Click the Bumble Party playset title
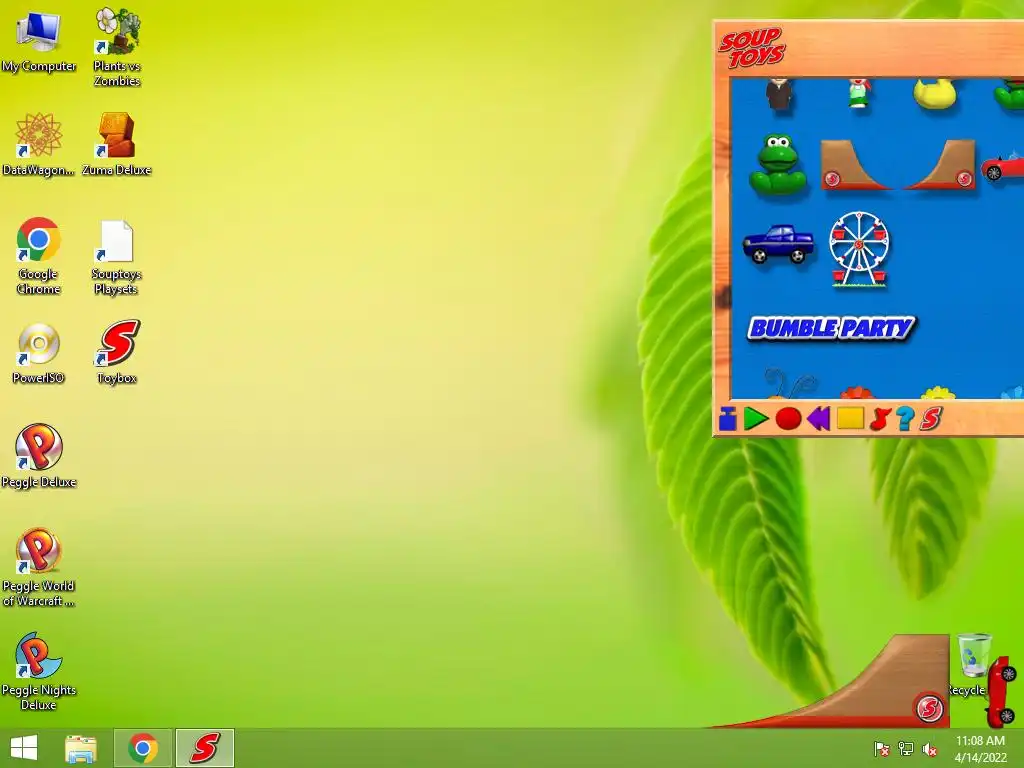The height and width of the screenshot is (768, 1024). point(831,328)
